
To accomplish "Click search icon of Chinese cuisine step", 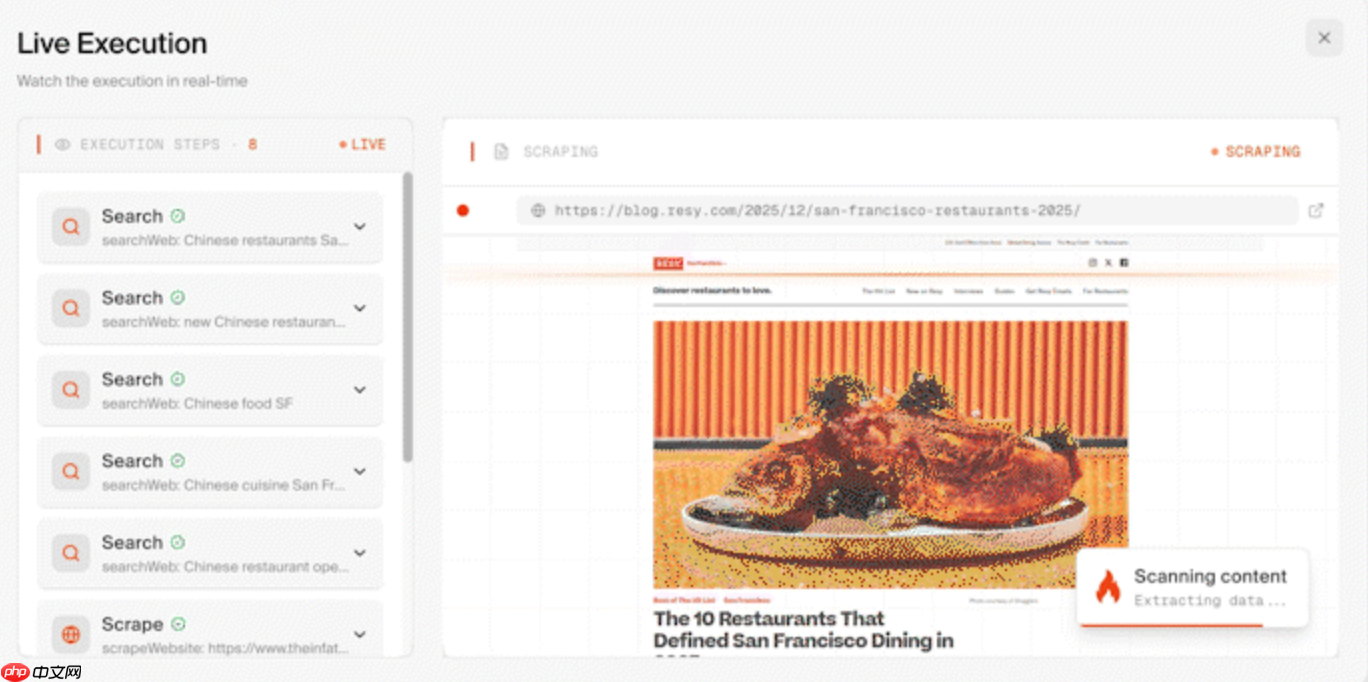I will tap(71, 472).
